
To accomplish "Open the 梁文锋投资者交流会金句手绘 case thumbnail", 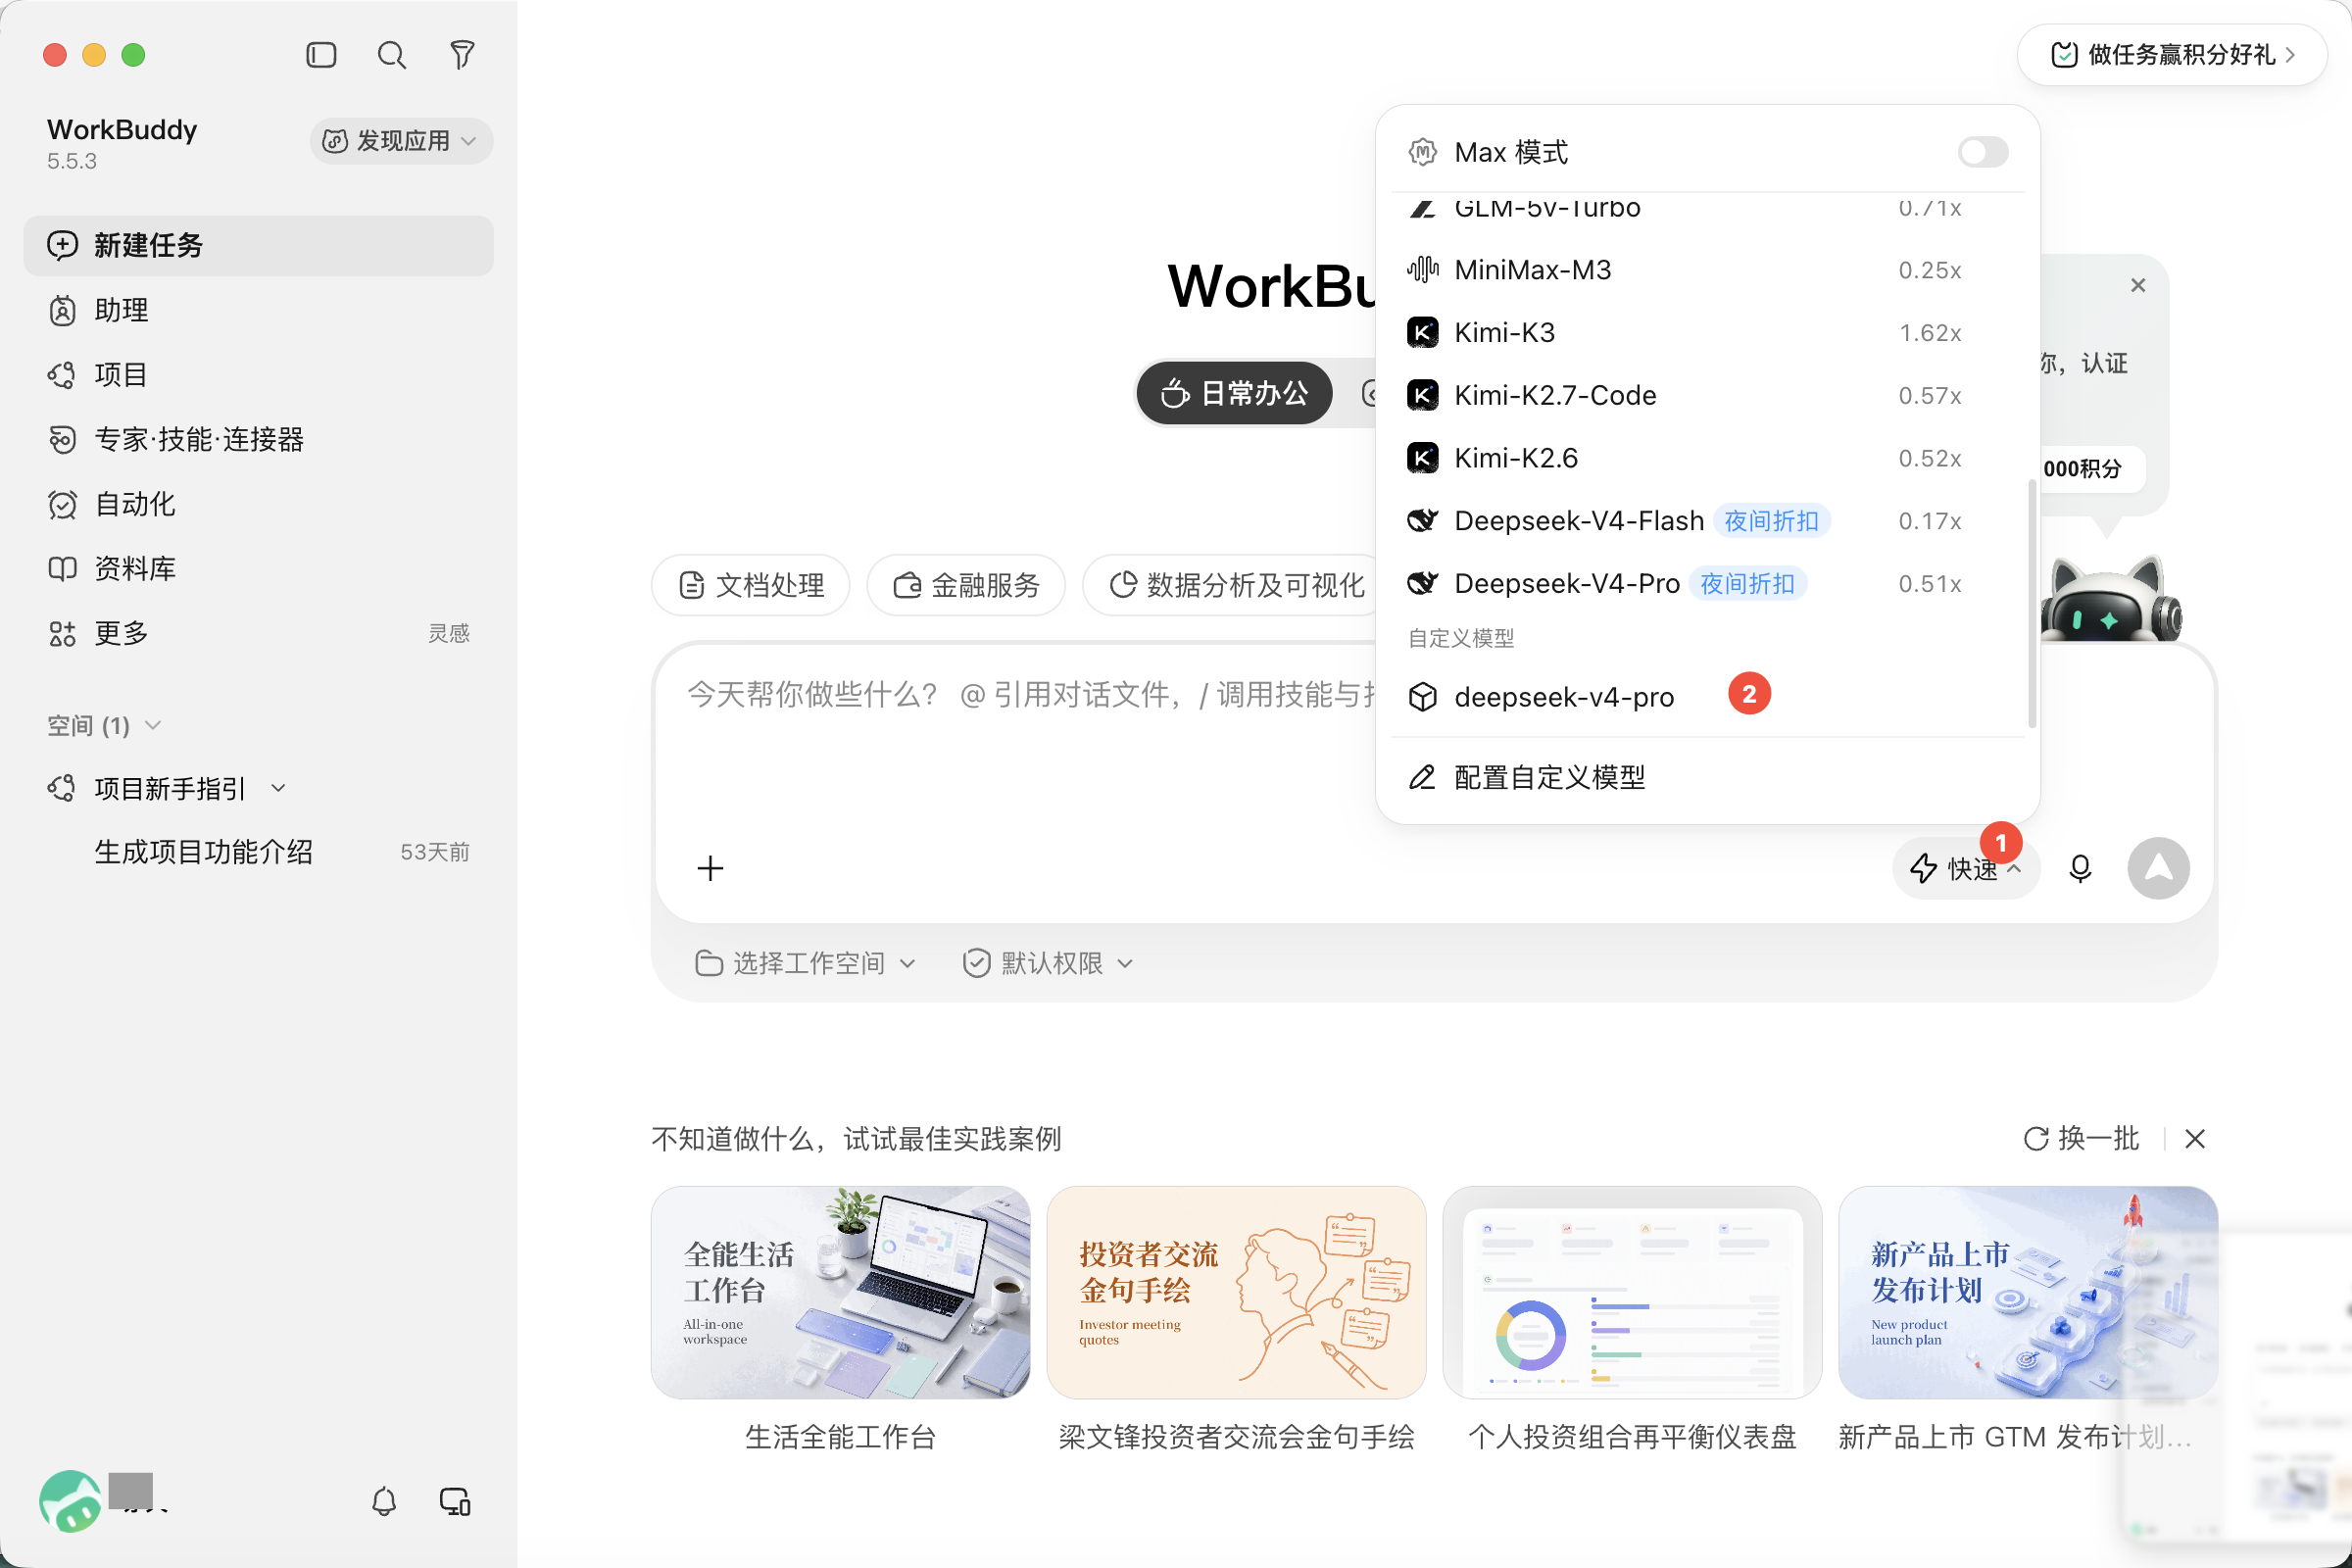I will click(x=1236, y=1292).
